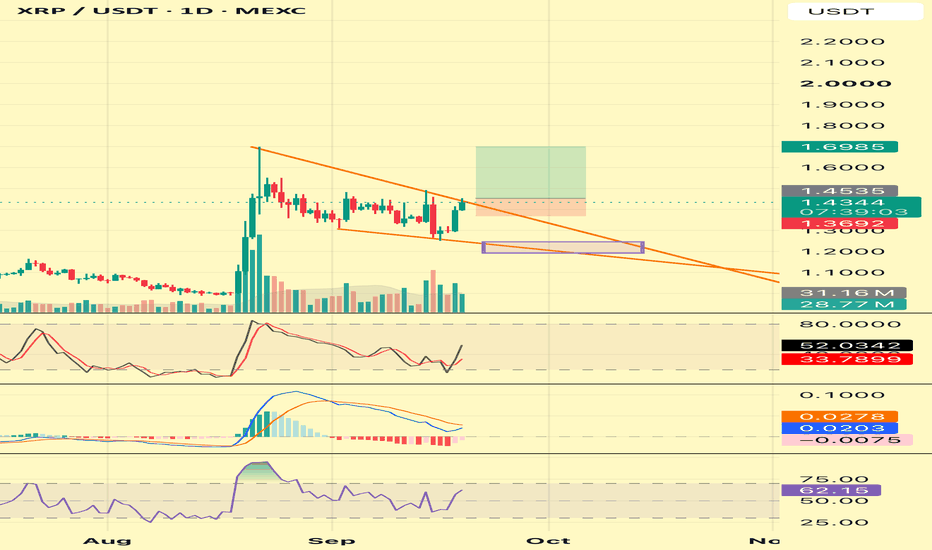Click the purple support rectangle

click(563, 247)
